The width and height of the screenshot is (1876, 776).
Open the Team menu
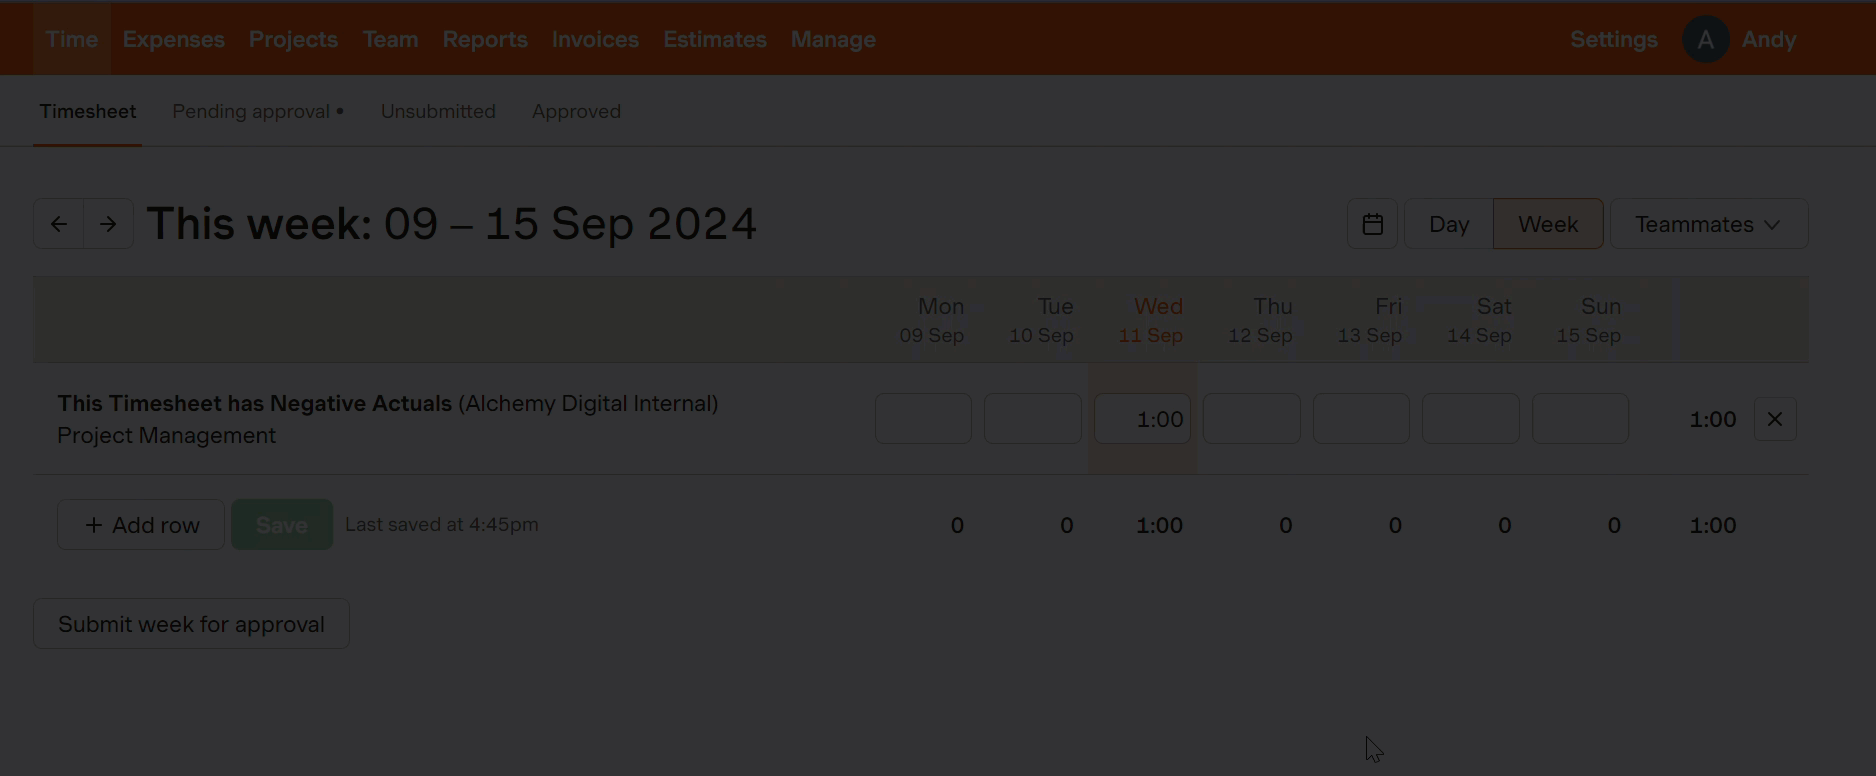pos(390,39)
